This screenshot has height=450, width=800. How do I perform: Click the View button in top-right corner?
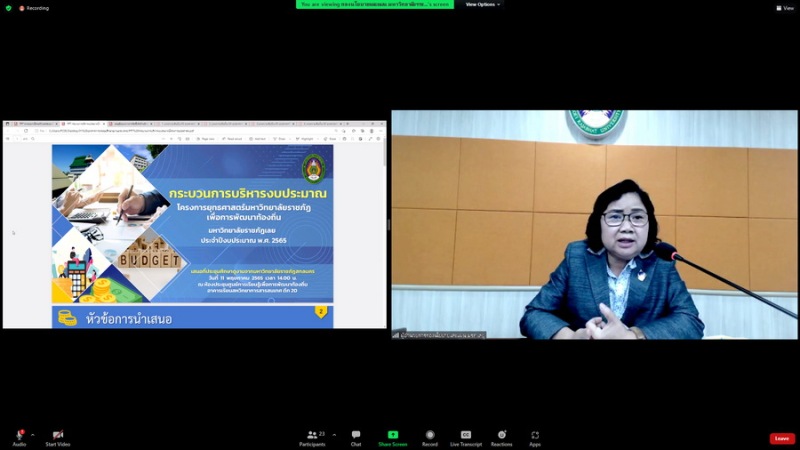click(x=785, y=7)
